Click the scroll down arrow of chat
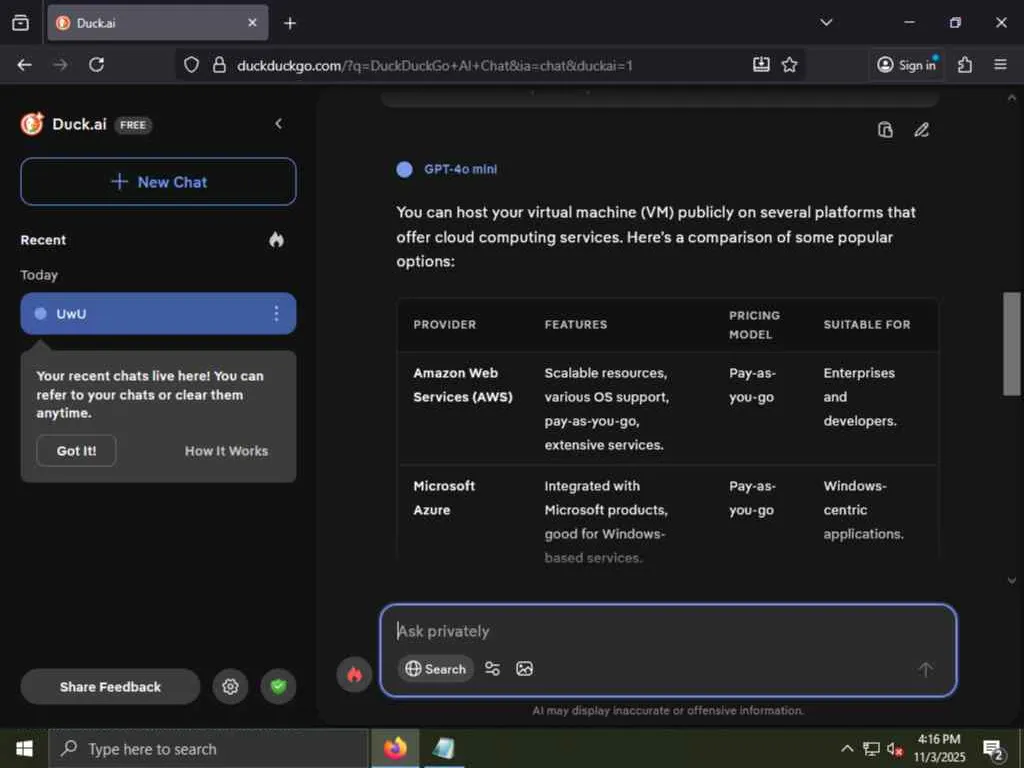 [1012, 580]
